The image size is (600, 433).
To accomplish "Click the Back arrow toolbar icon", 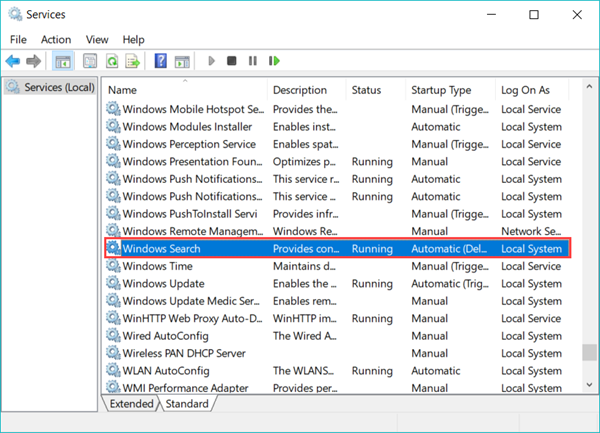I will (x=13, y=61).
